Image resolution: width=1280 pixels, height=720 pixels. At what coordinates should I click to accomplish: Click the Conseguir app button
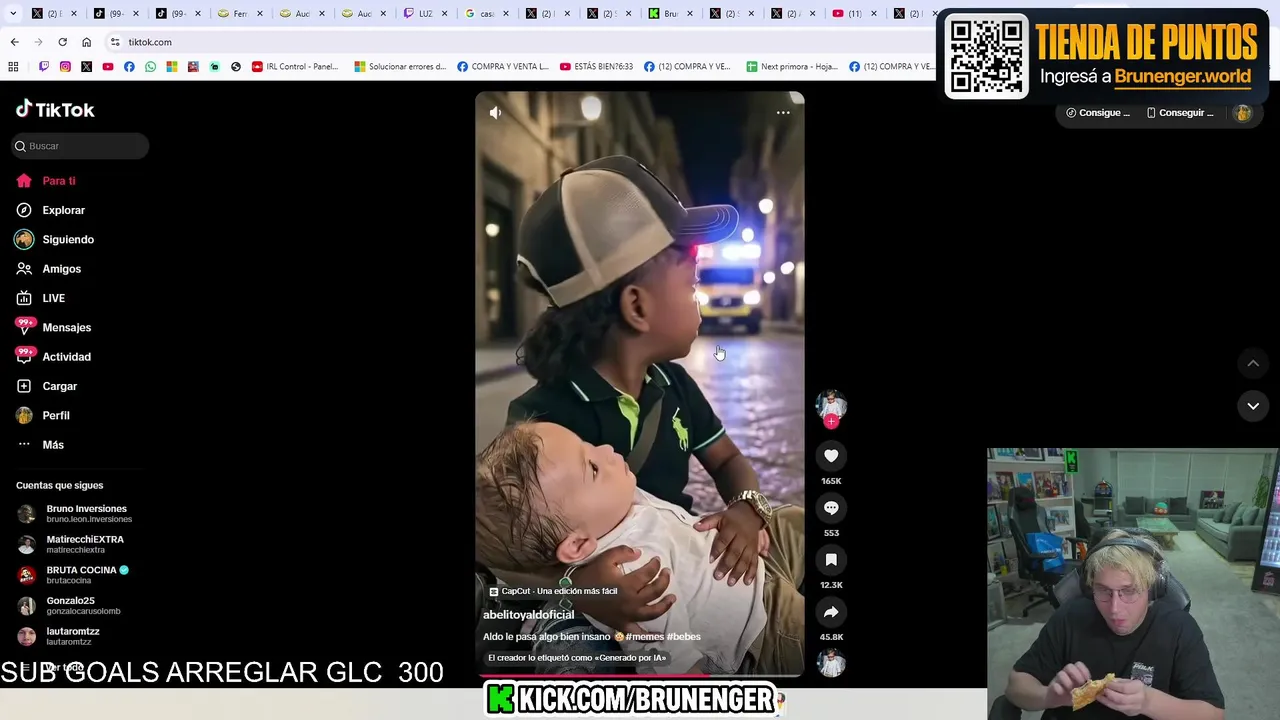pyautogui.click(x=1180, y=113)
